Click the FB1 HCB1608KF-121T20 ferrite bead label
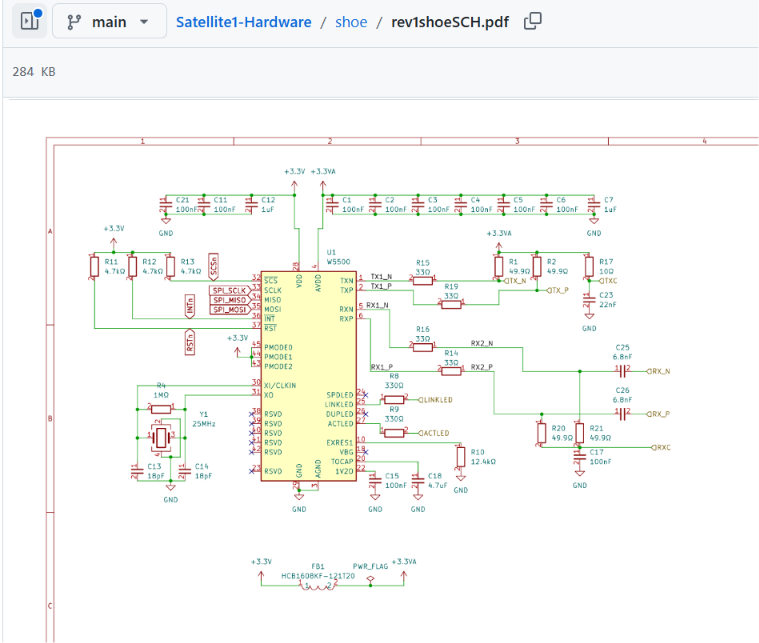The height and width of the screenshot is (643, 759). (318, 571)
